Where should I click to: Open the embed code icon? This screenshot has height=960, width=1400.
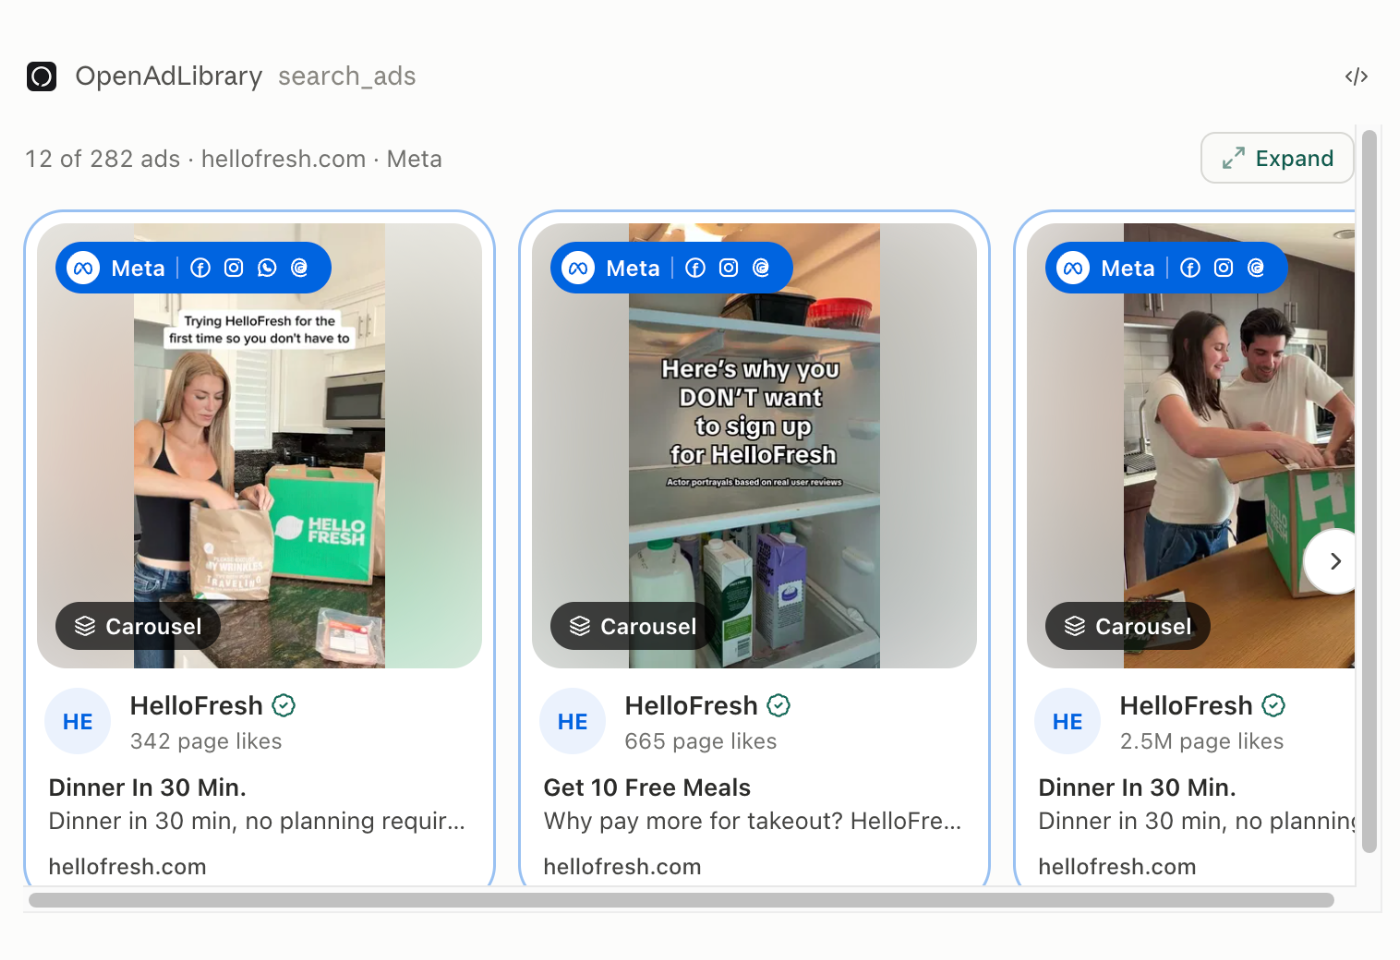click(x=1356, y=76)
